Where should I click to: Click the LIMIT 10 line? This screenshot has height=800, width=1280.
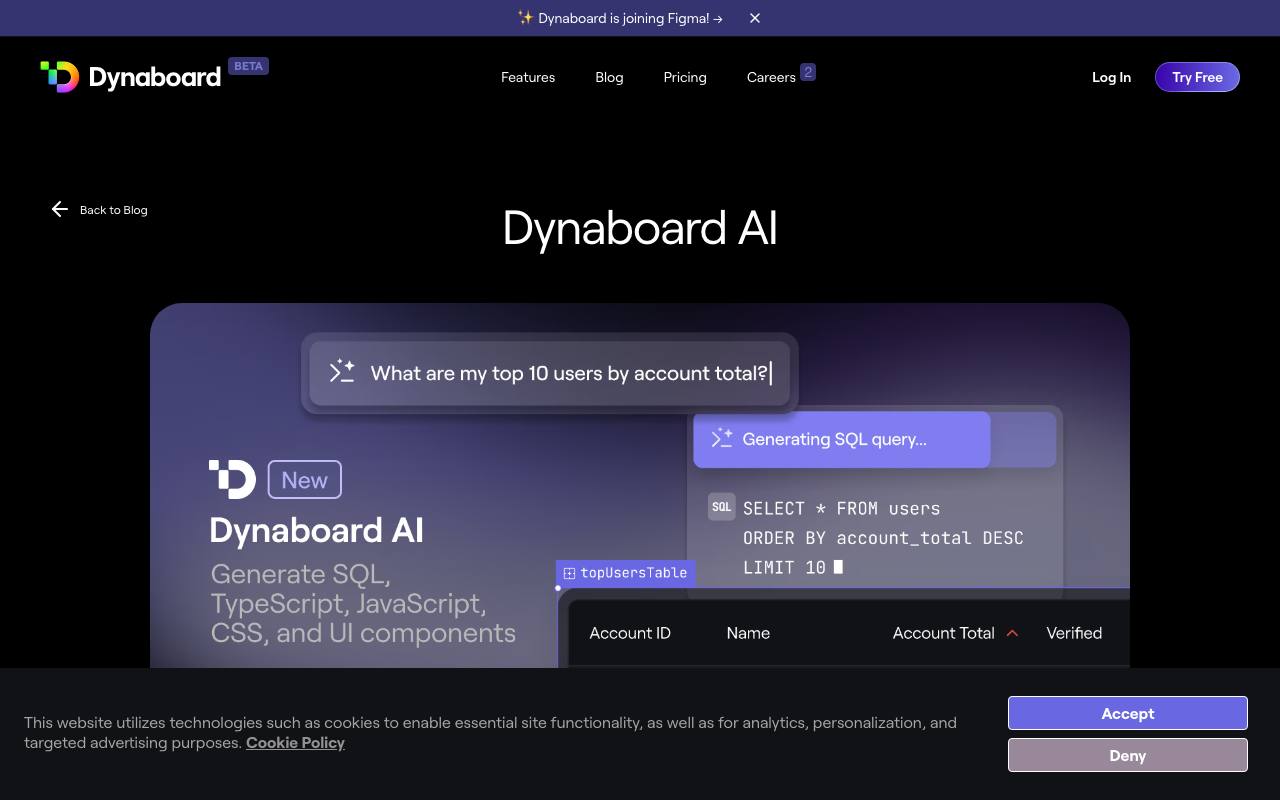[784, 567]
